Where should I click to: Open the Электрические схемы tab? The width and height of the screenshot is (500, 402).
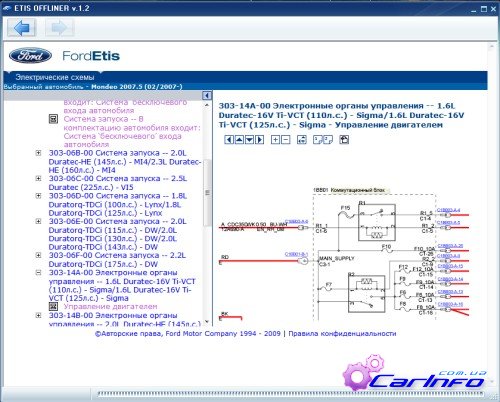pyautogui.click(x=55, y=77)
